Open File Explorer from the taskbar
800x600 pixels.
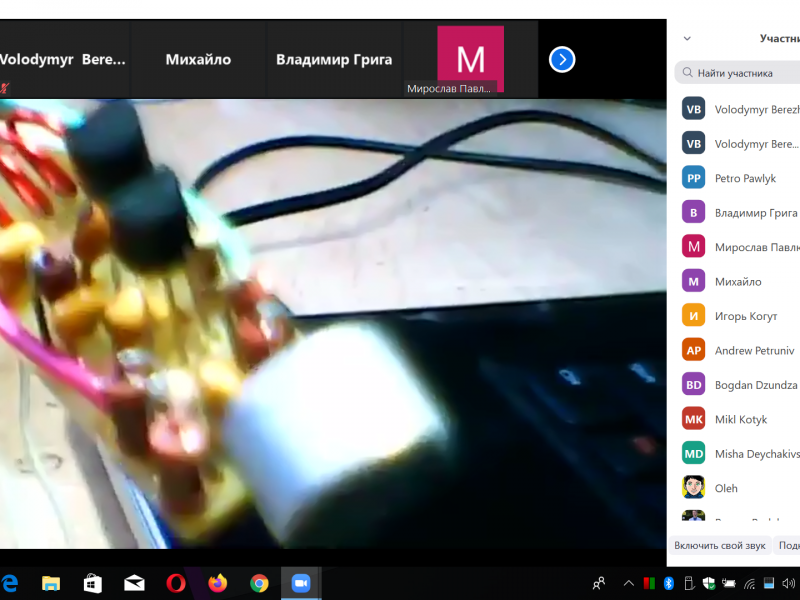tap(51, 583)
